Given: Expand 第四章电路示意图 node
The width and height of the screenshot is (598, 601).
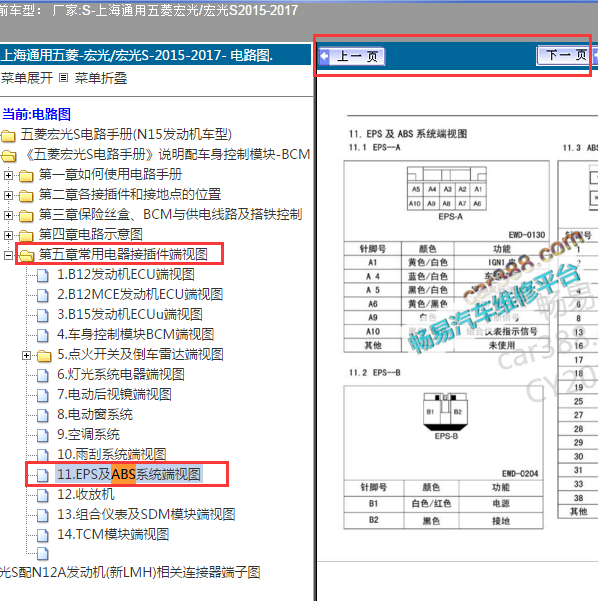Looking at the screenshot, I should coord(8,235).
